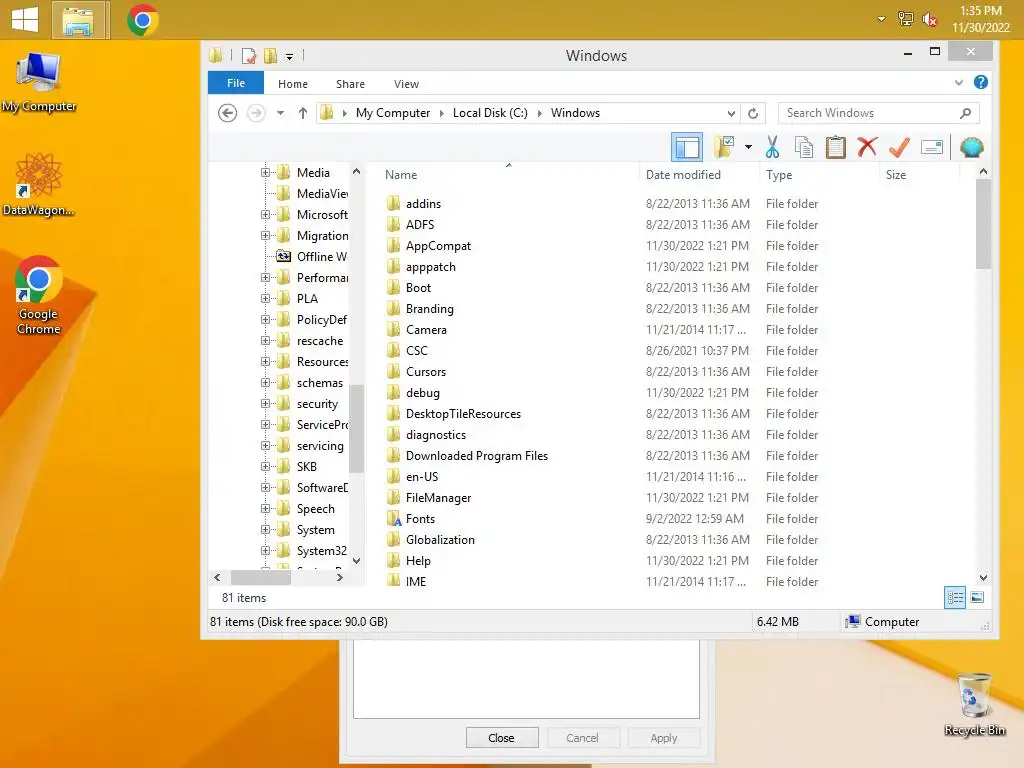Screen dimensions: 1024x768
Task: Click the Windows breadcrumb segment
Action: click(x=575, y=113)
